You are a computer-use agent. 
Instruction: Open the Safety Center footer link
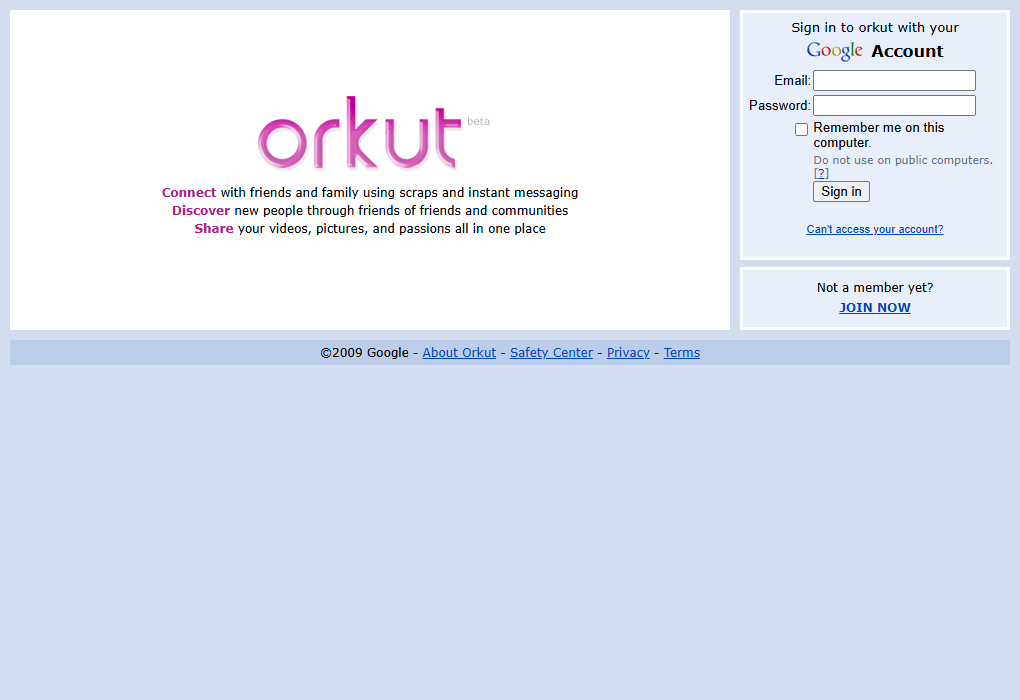tap(552, 353)
